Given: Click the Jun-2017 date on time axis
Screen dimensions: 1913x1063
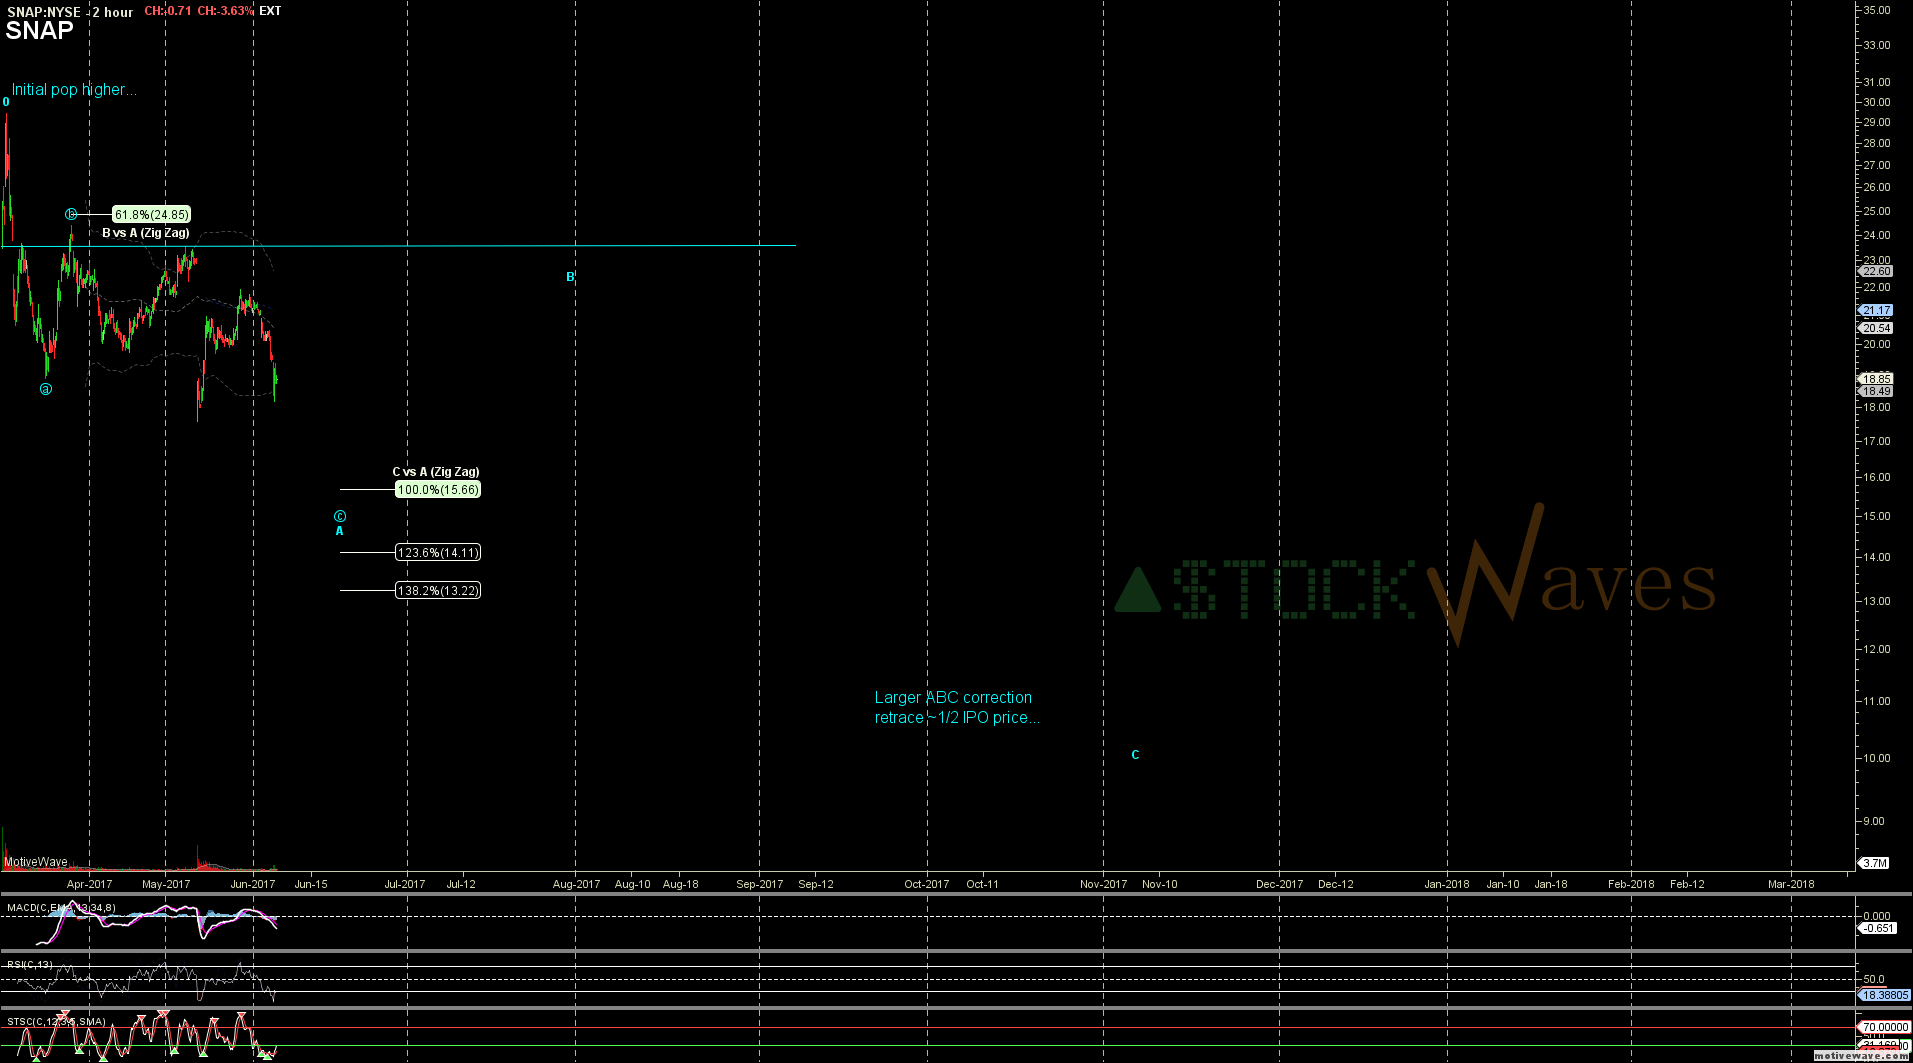Looking at the screenshot, I should point(253,884).
